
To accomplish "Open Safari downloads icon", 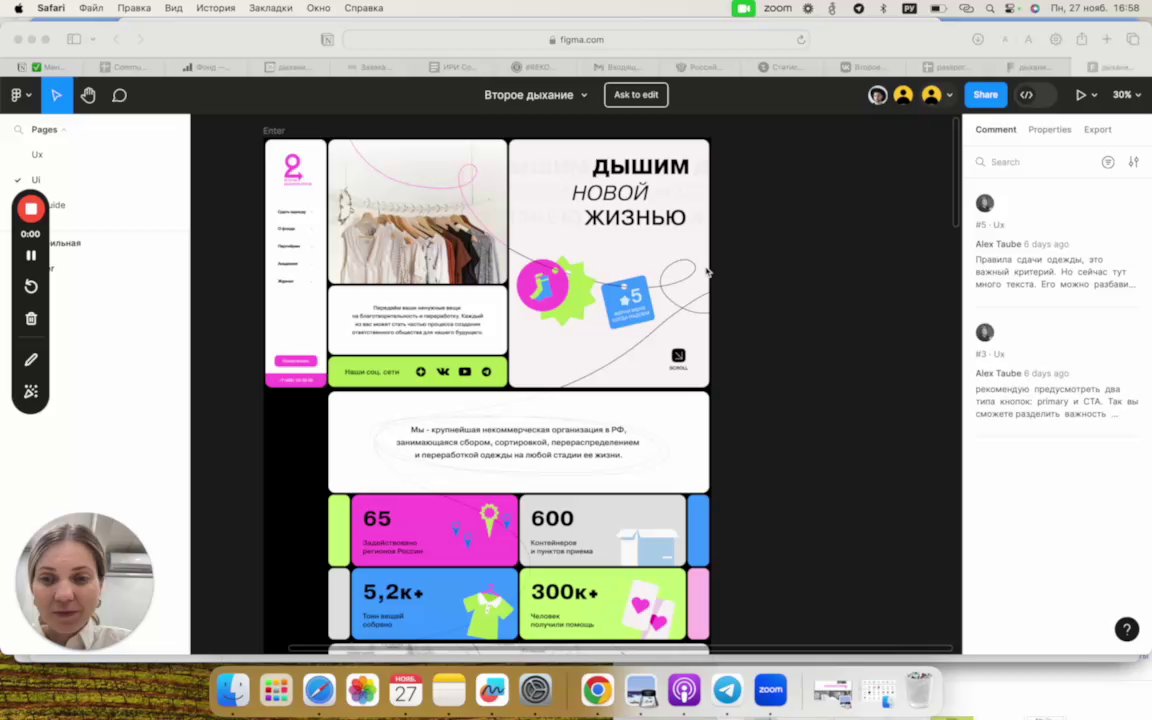I will tap(977, 40).
